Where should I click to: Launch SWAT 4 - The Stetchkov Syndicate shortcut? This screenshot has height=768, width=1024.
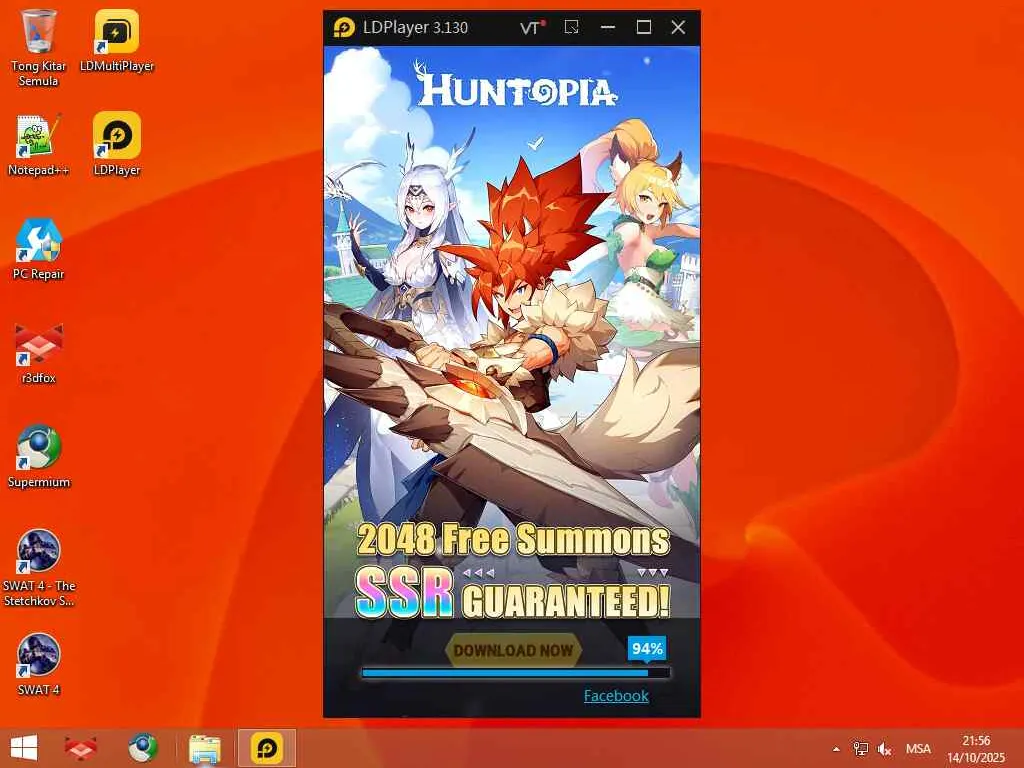[39, 568]
